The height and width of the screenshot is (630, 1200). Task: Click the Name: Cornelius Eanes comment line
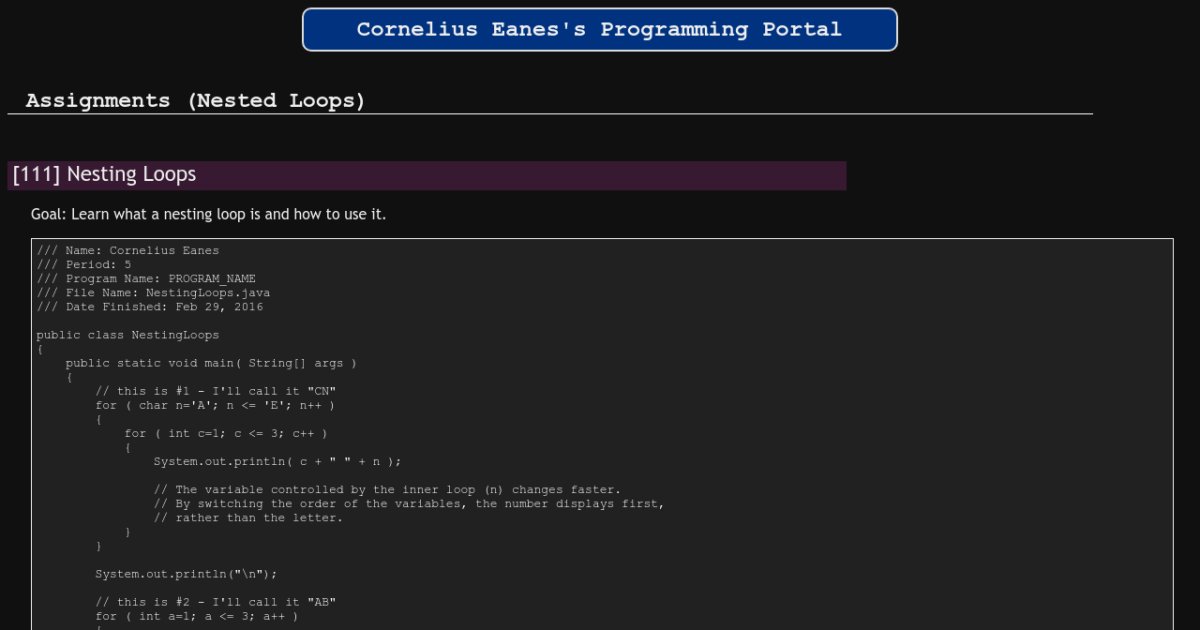click(128, 251)
